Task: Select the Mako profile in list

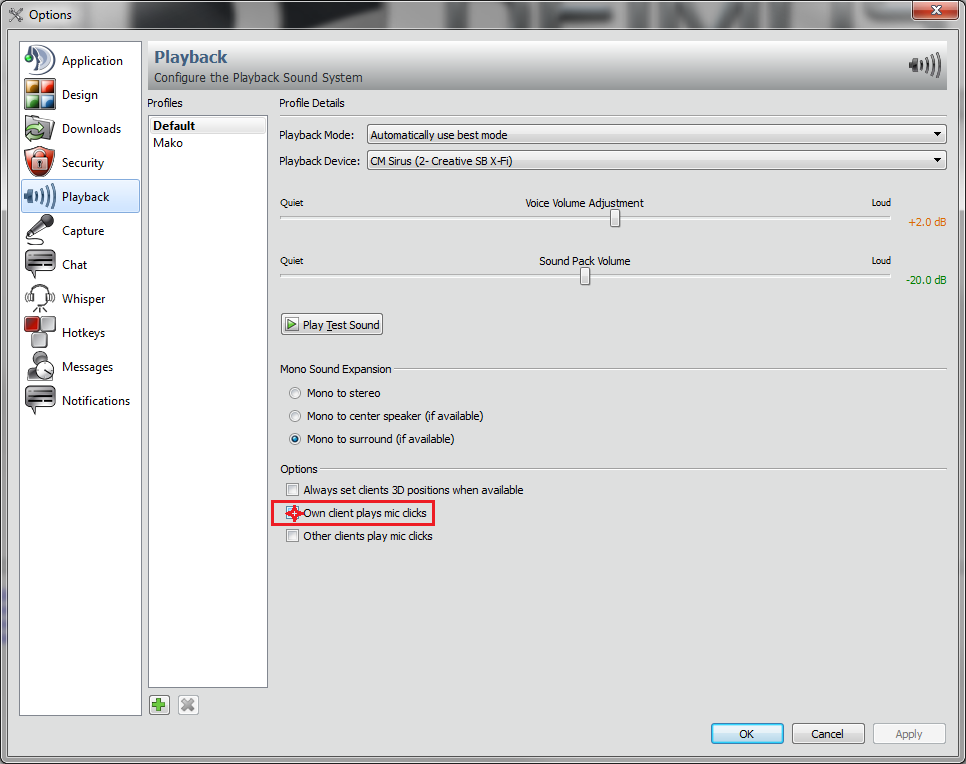Action: (x=168, y=143)
